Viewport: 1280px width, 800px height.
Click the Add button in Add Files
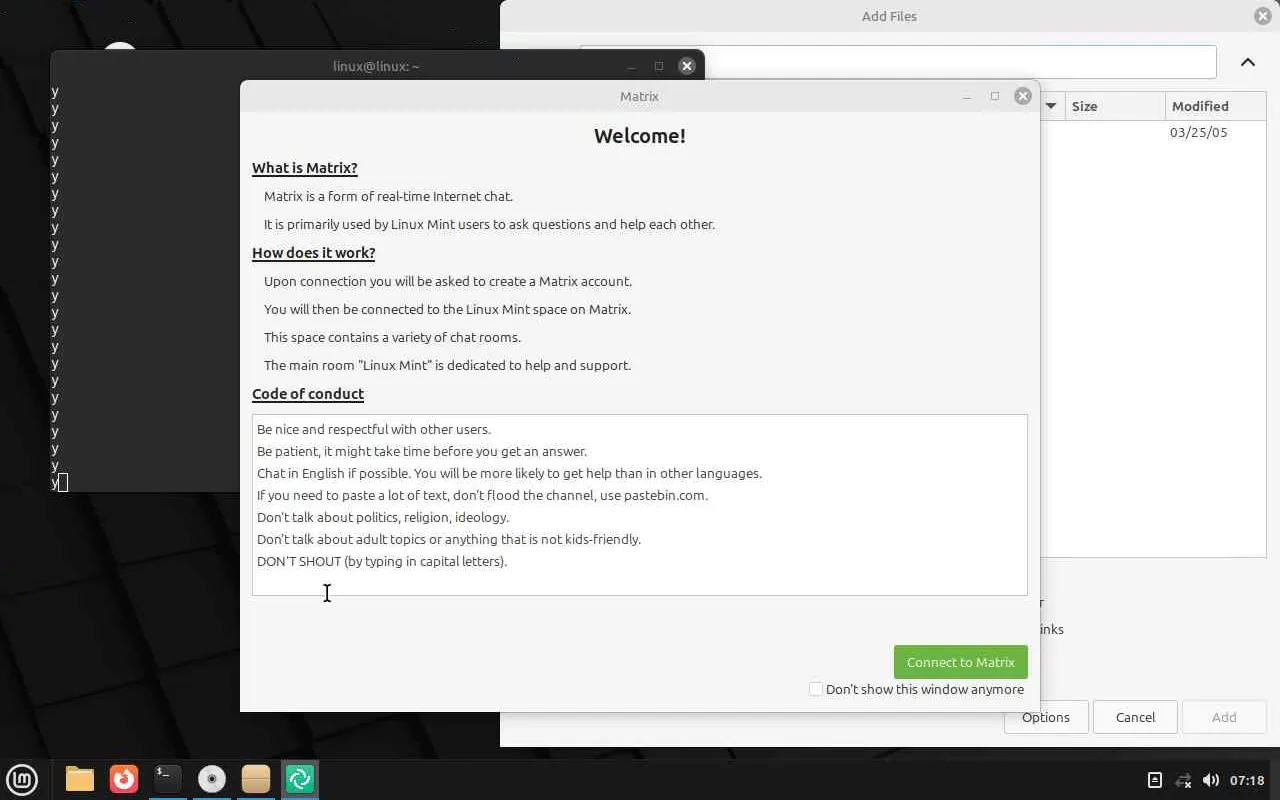1224,717
